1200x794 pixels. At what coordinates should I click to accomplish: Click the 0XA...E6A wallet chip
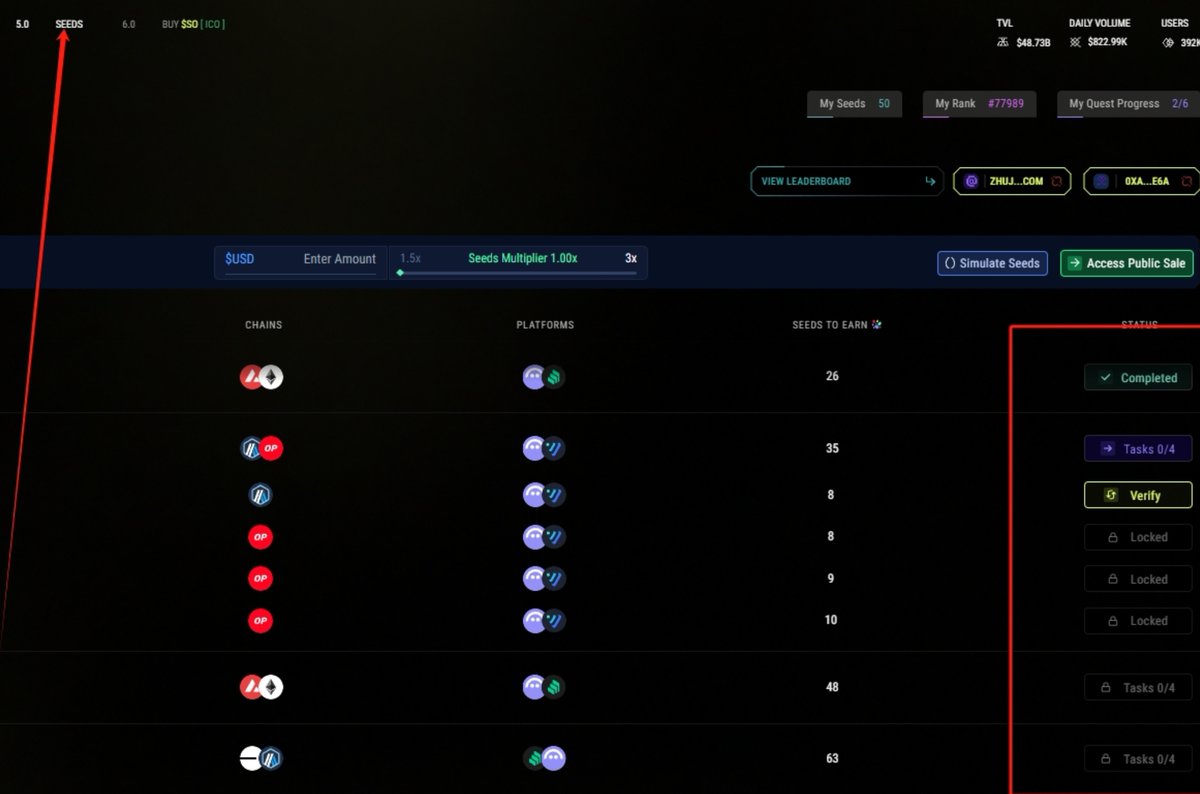[1141, 181]
